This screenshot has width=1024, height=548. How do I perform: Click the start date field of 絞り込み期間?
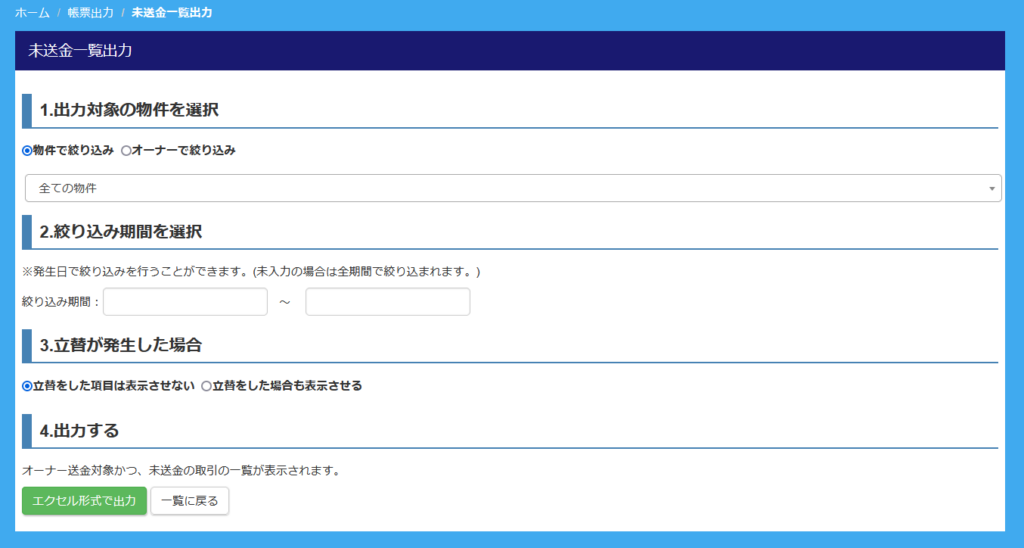tap(185, 302)
